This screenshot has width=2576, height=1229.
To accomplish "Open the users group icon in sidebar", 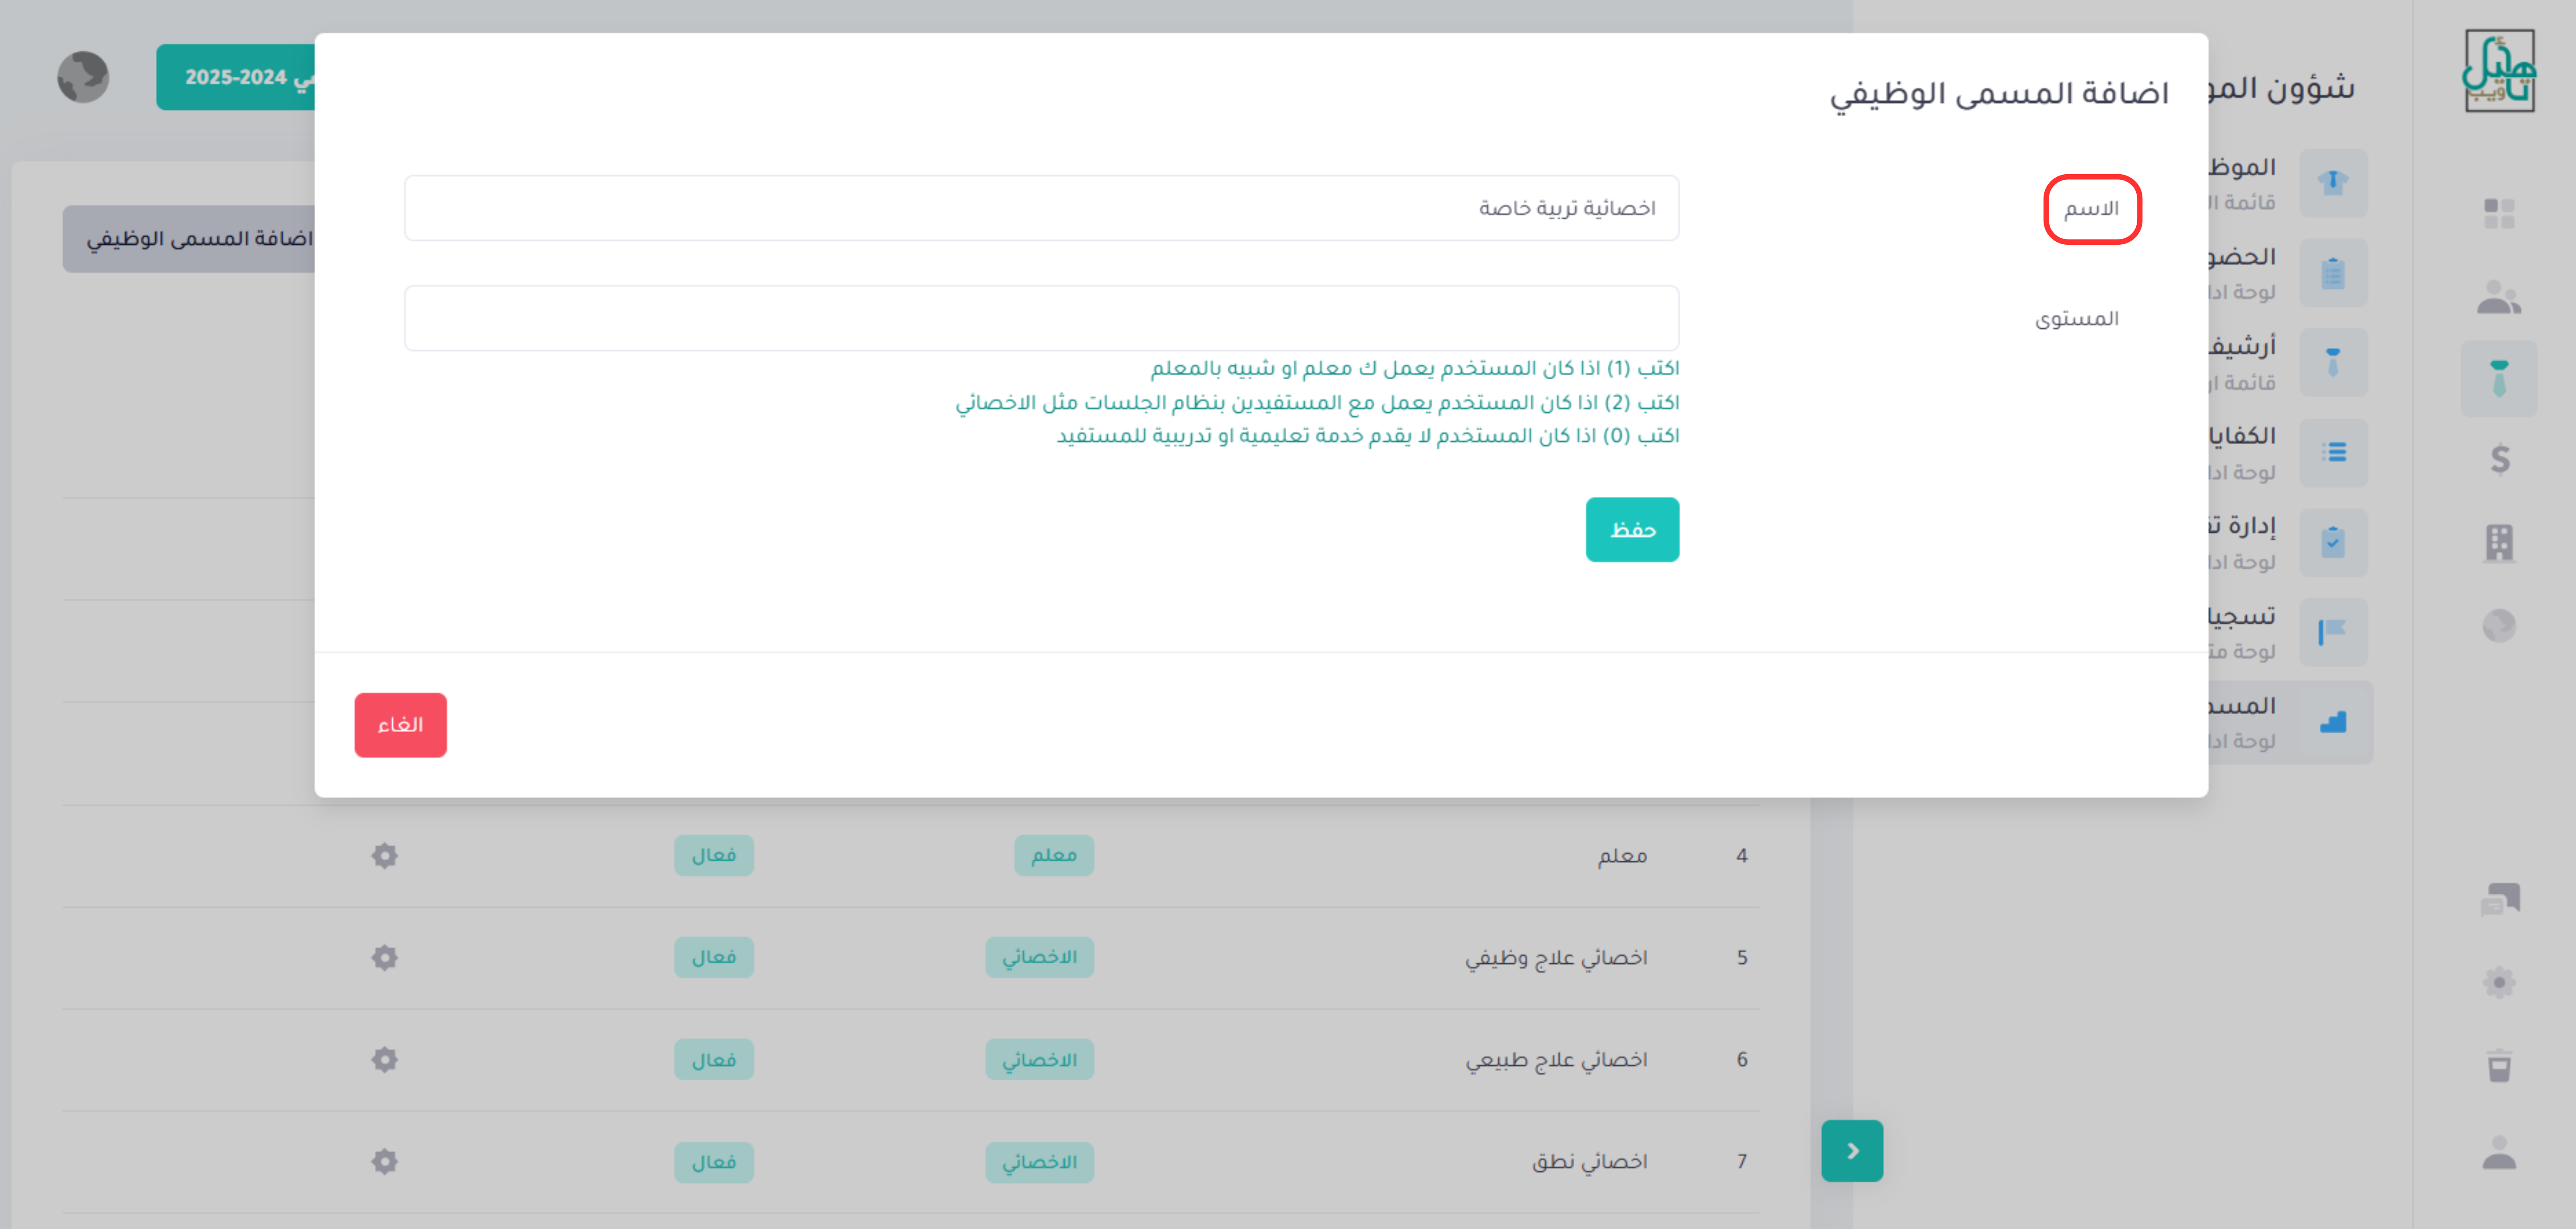I will tap(2498, 297).
